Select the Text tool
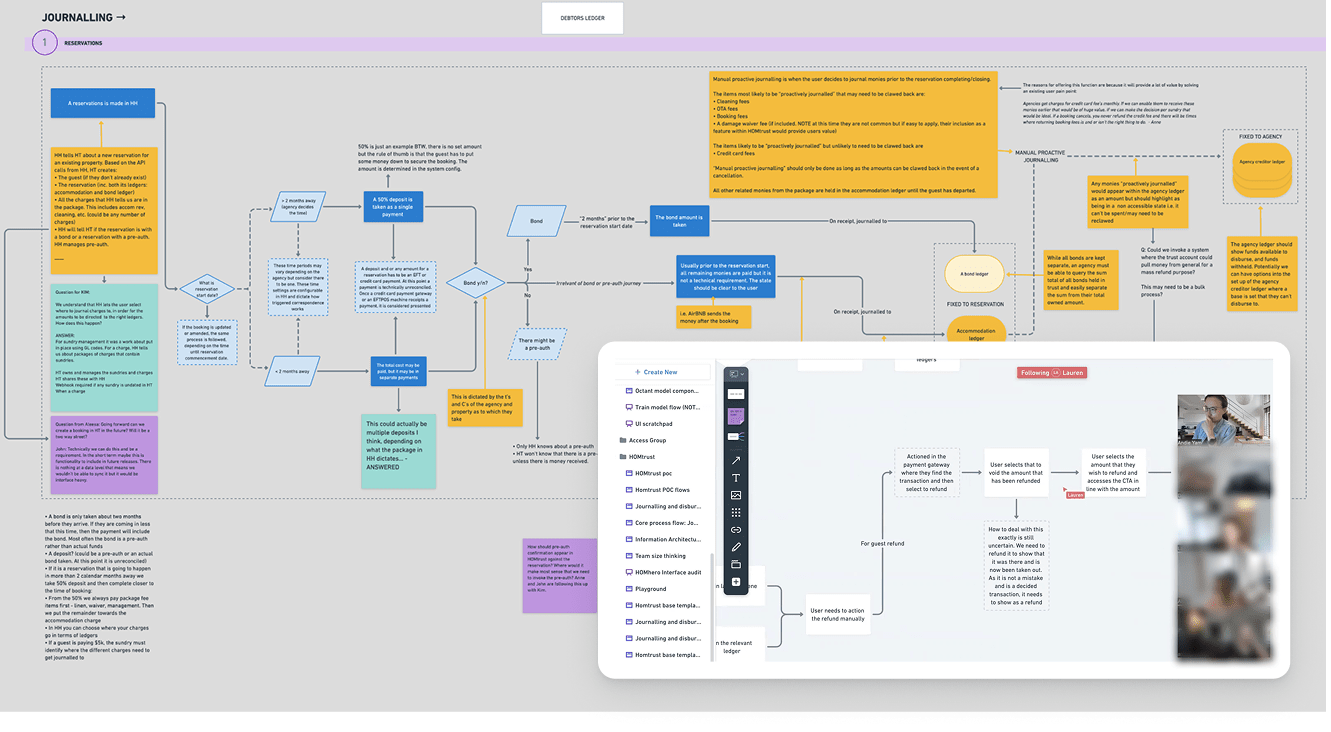Screen dimensions: 1331x732 pyautogui.click(x=735, y=478)
